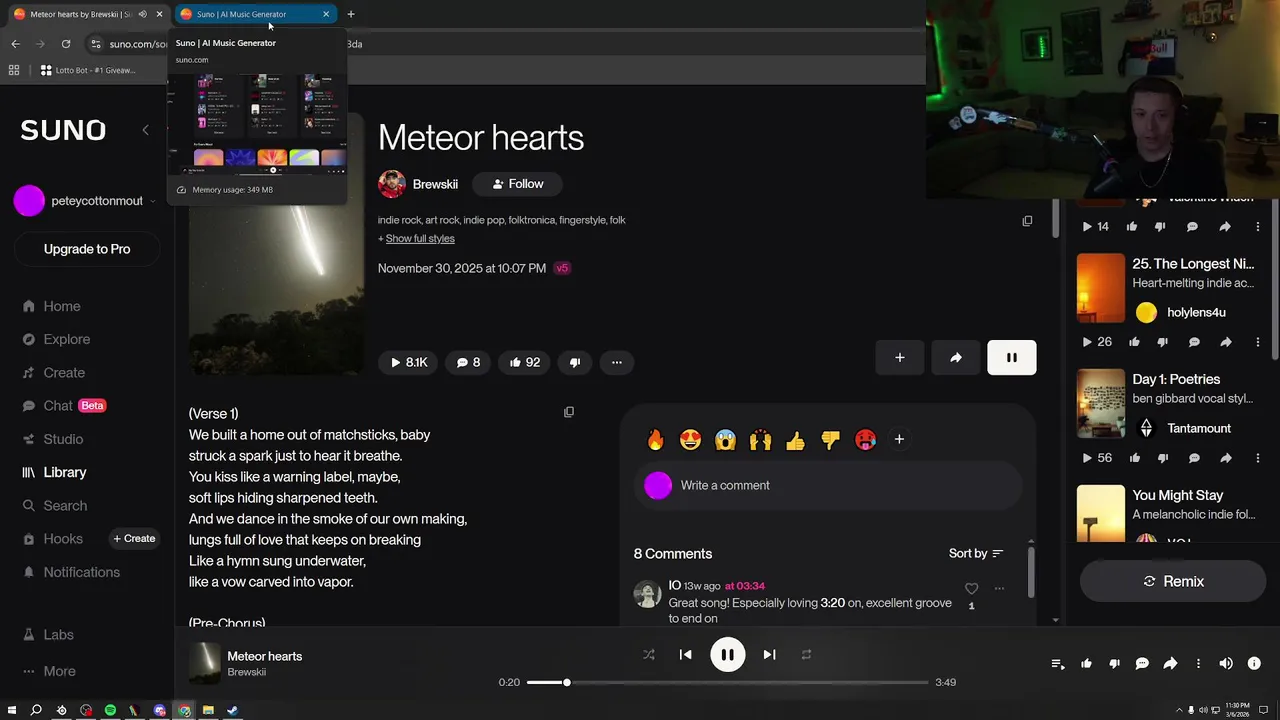This screenshot has height=720, width=1280.
Task: Collapse the sidebar with chevron
Action: (x=145, y=130)
